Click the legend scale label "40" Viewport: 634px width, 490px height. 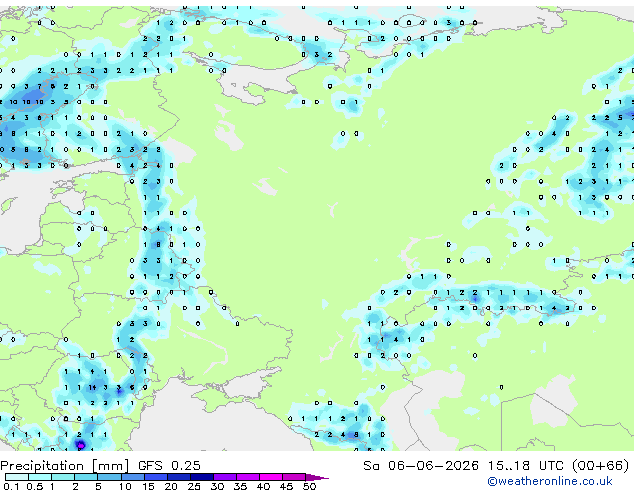point(263,486)
